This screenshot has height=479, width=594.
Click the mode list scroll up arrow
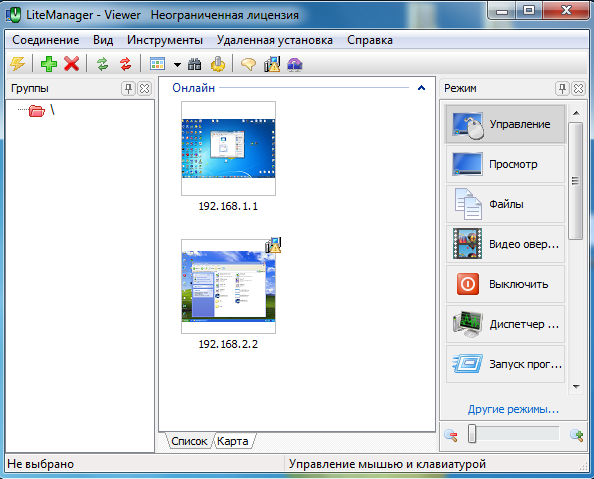(x=576, y=113)
